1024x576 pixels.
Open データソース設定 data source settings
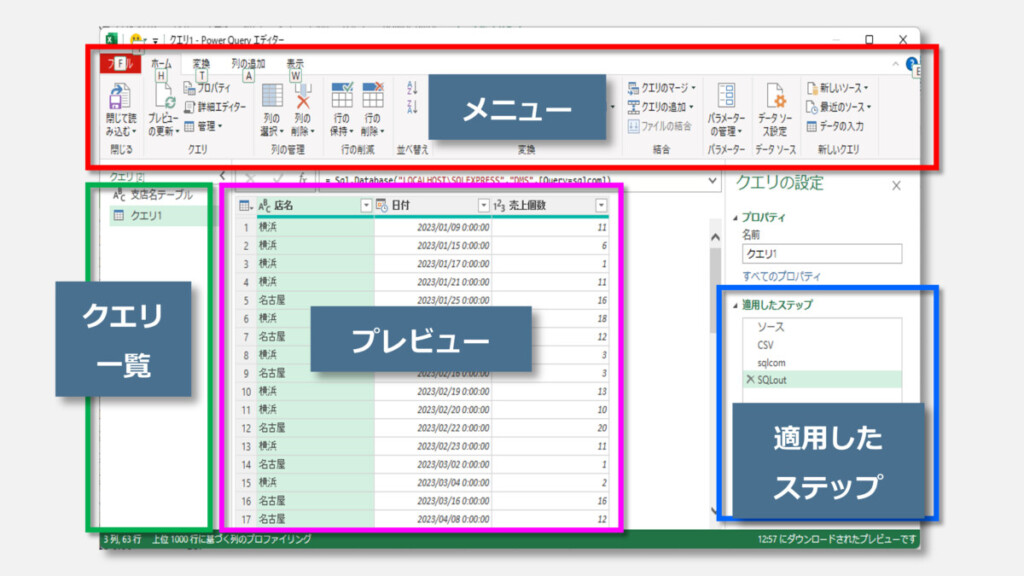775,99
